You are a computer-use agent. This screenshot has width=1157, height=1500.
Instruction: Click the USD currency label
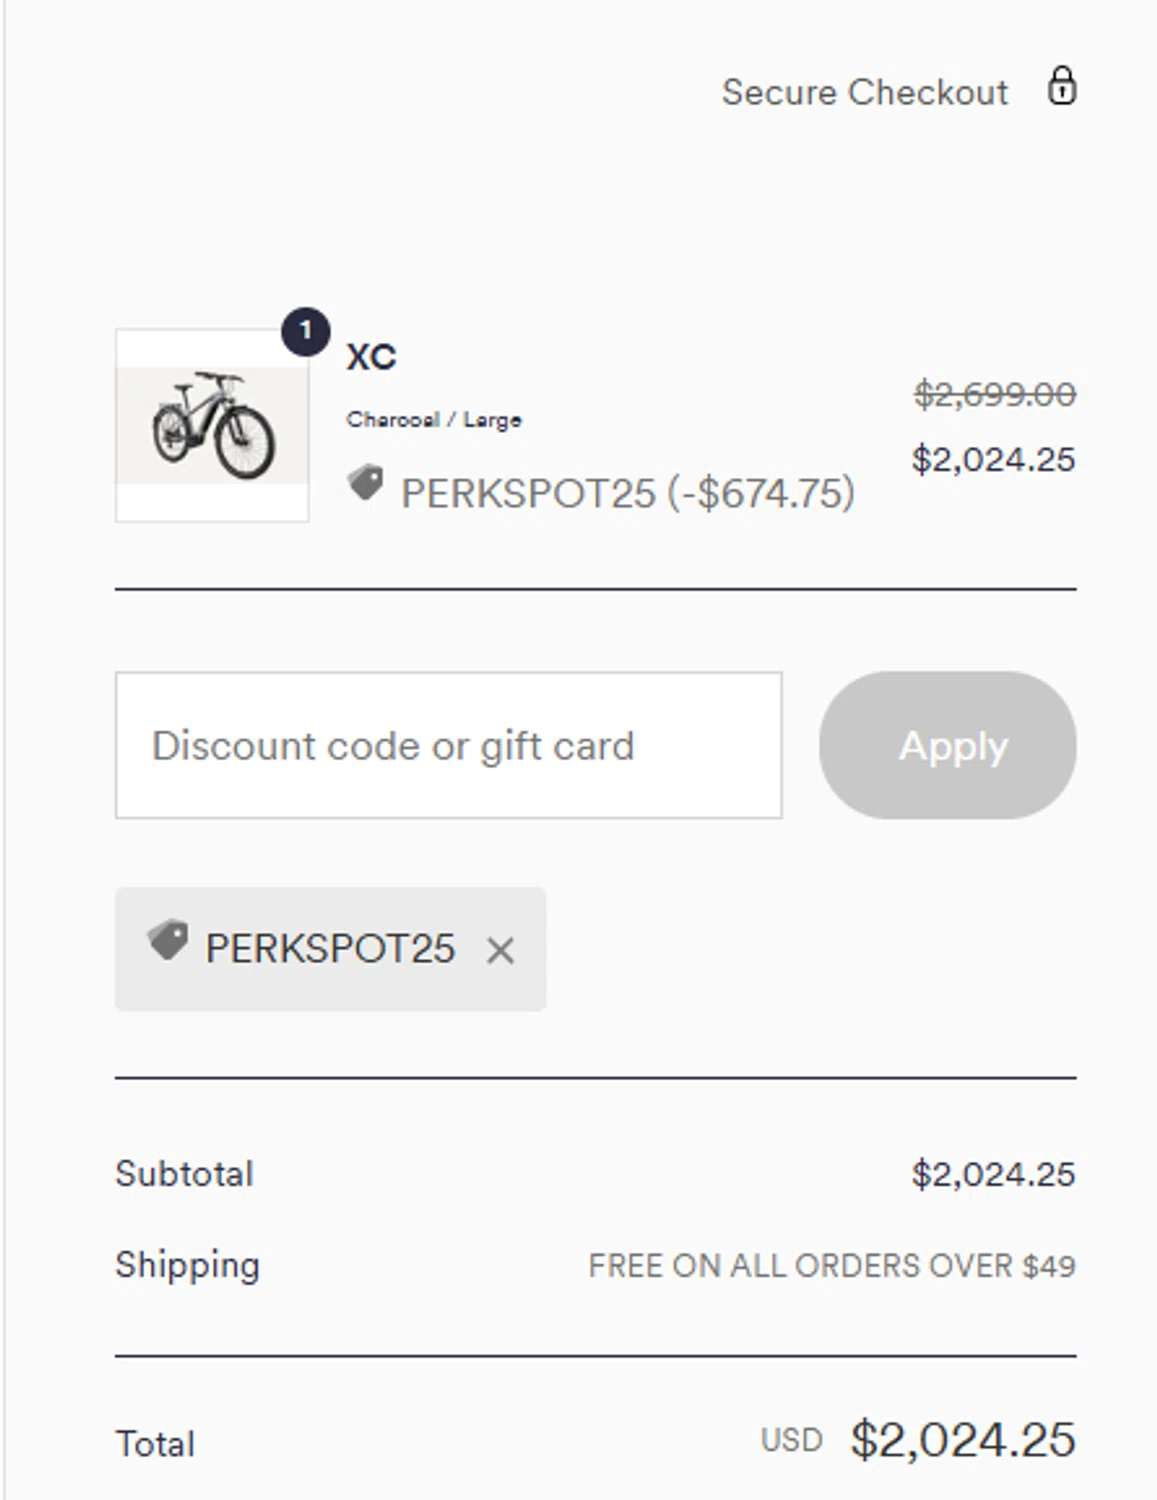pyautogui.click(x=791, y=1441)
